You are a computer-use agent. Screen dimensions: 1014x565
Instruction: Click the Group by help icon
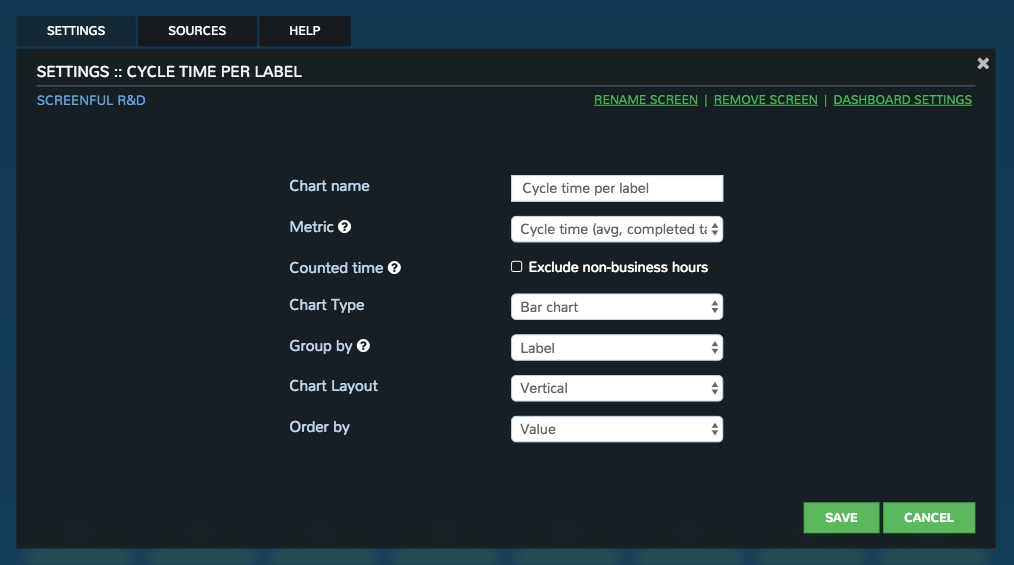pyautogui.click(x=363, y=346)
